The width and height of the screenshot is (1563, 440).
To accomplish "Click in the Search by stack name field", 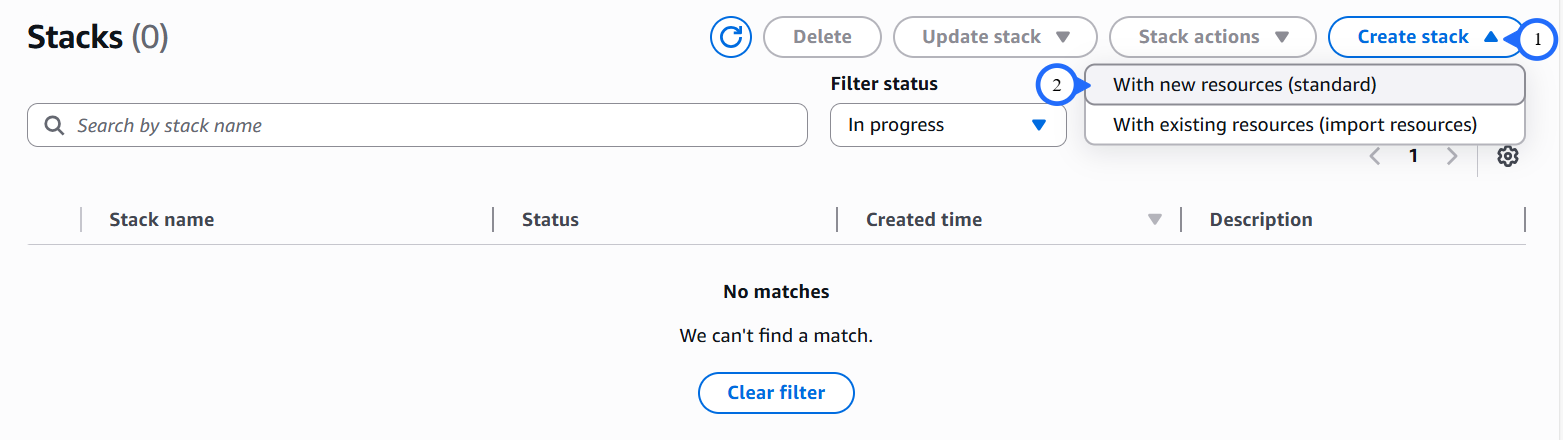I will pyautogui.click(x=430, y=126).
